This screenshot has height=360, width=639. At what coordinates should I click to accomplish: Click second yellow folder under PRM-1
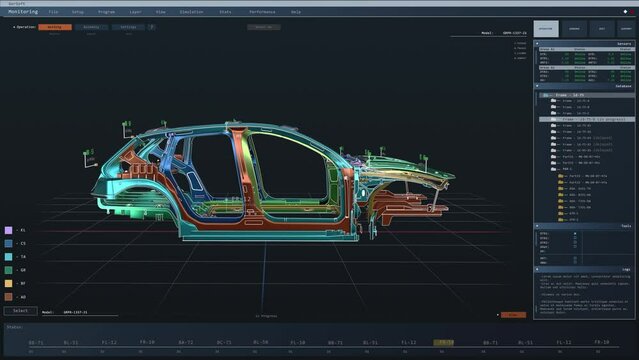tap(560, 182)
